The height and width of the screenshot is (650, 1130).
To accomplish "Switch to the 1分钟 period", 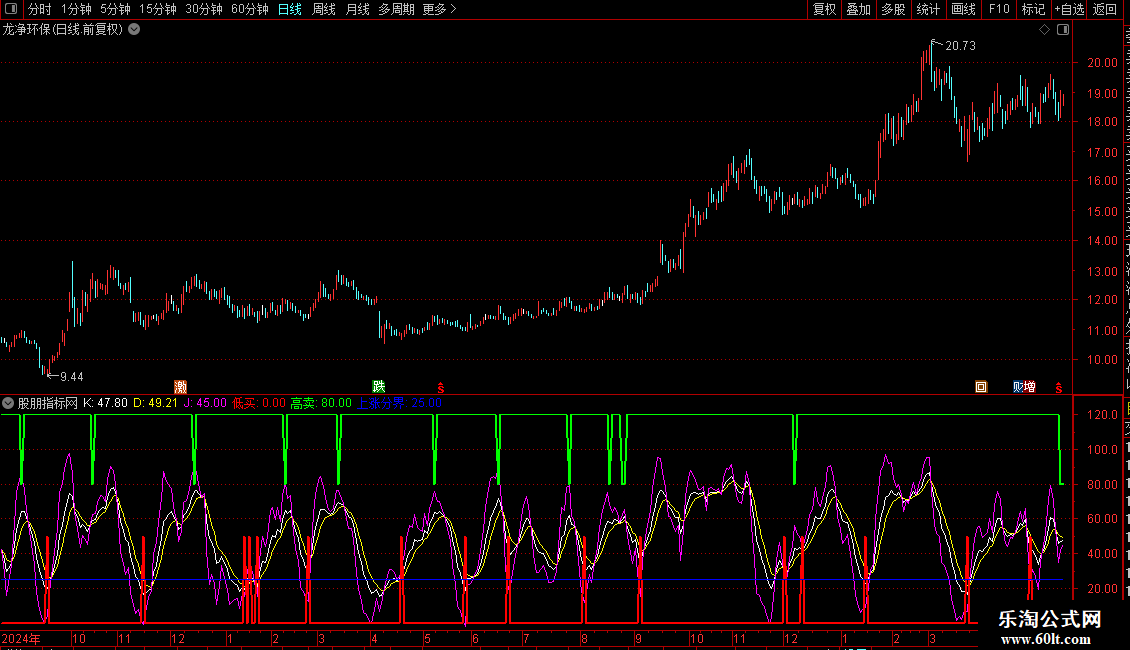I will (x=76, y=9).
